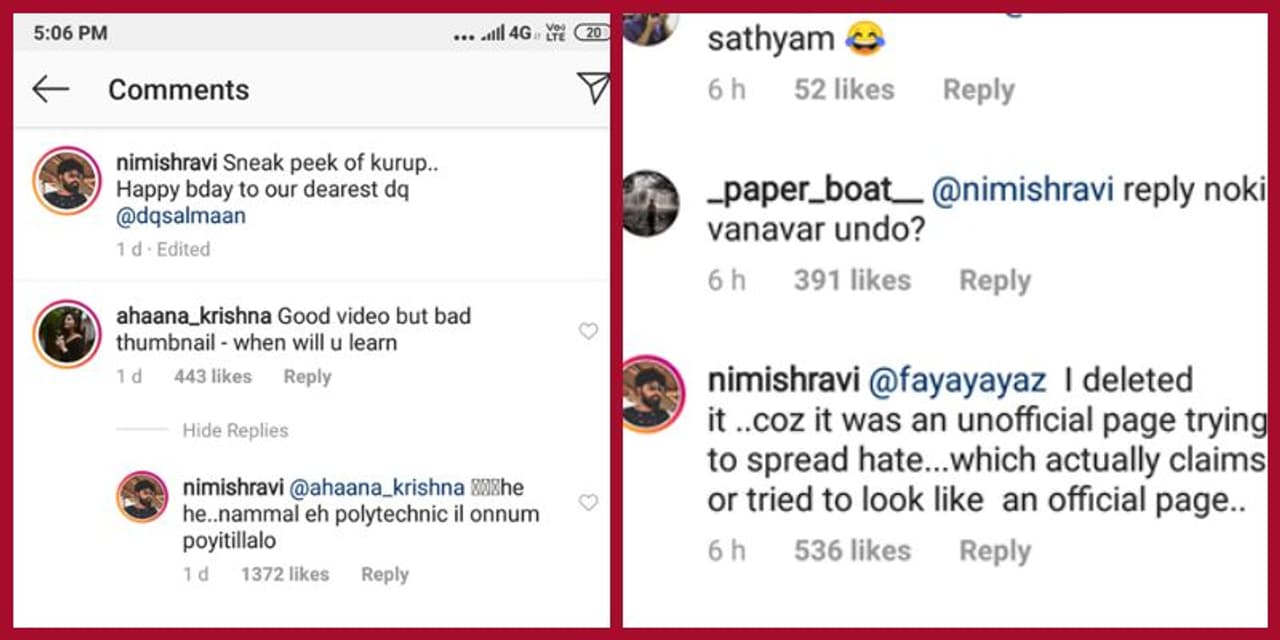The width and height of the screenshot is (1280, 640).
Task: Reply to nimishravi's polytechnic comment
Action: [x=385, y=574]
